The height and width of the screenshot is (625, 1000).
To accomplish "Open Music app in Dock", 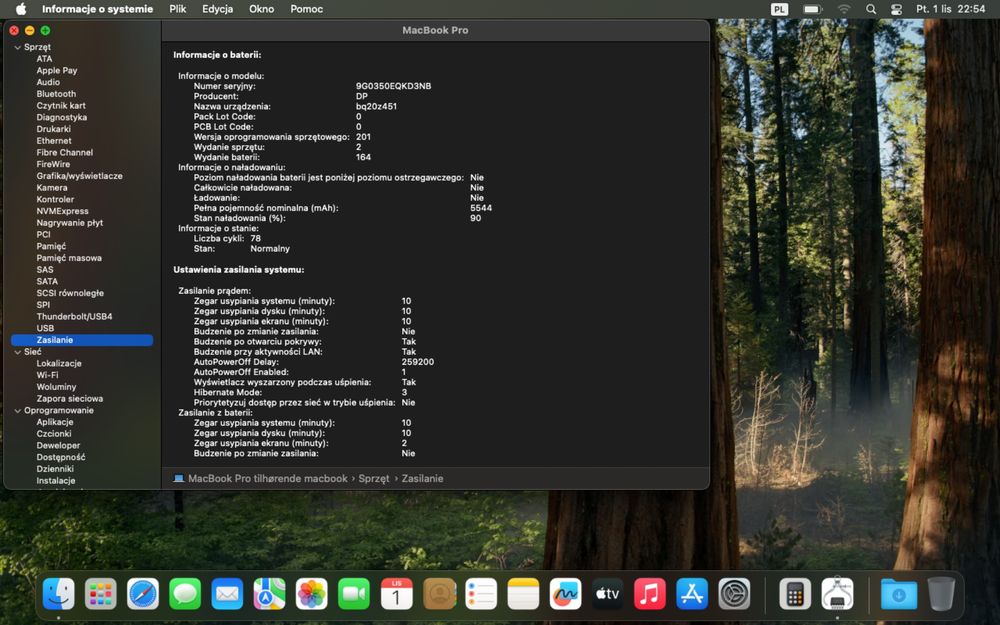I will tap(650, 594).
